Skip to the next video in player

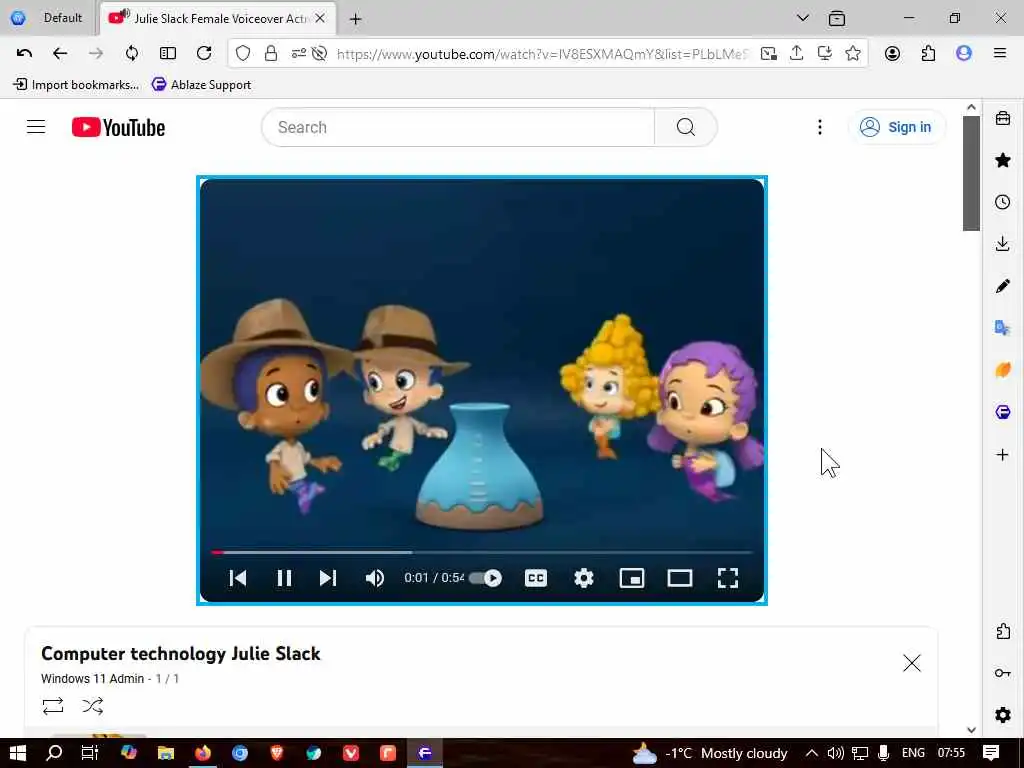328,578
